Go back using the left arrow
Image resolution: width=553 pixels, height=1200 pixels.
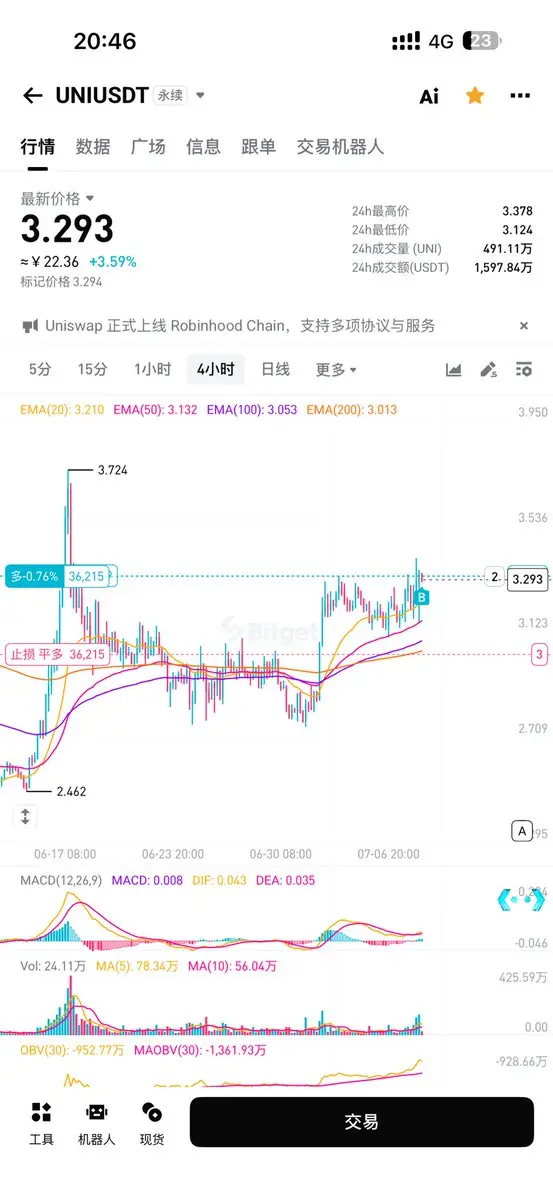[33, 96]
